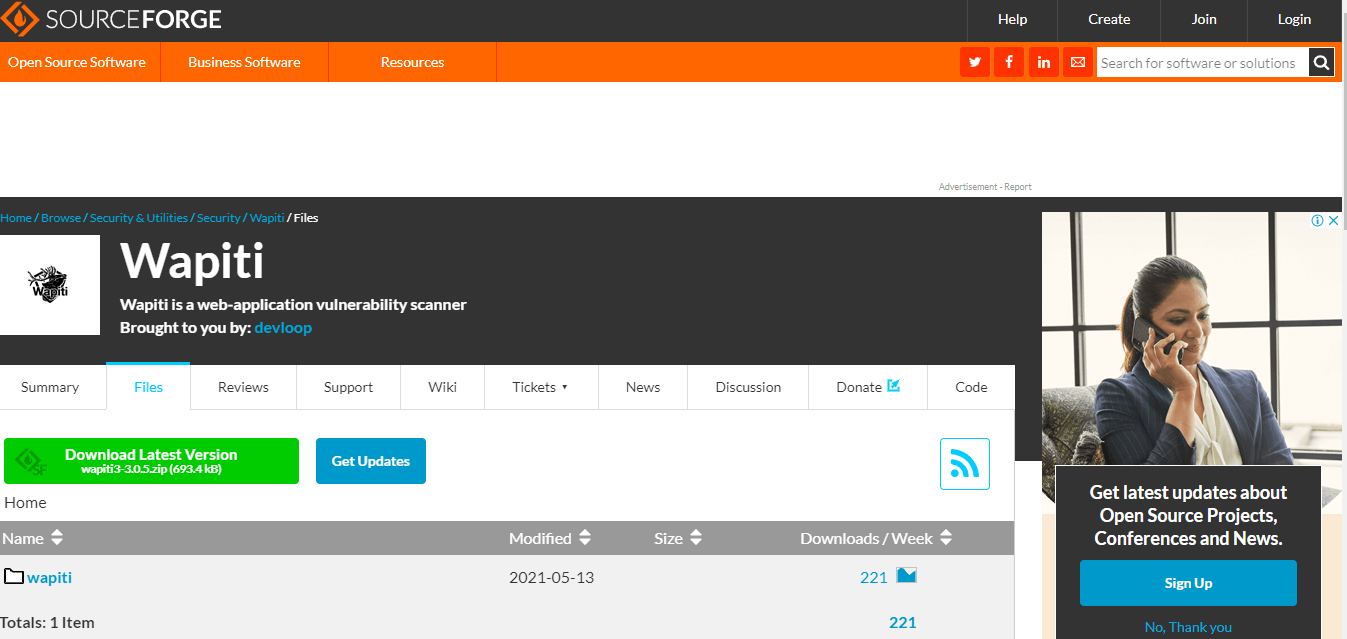Click the 221 downloads link in wapiti row
The width and height of the screenshot is (1347, 639).
pyautogui.click(x=873, y=577)
